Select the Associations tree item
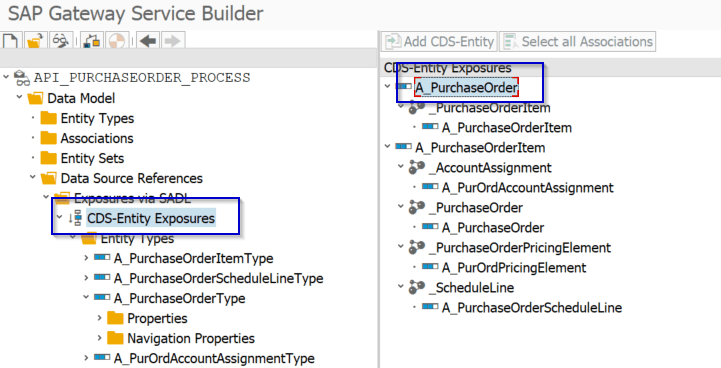Viewport: 721px width, 368px height. (x=97, y=138)
